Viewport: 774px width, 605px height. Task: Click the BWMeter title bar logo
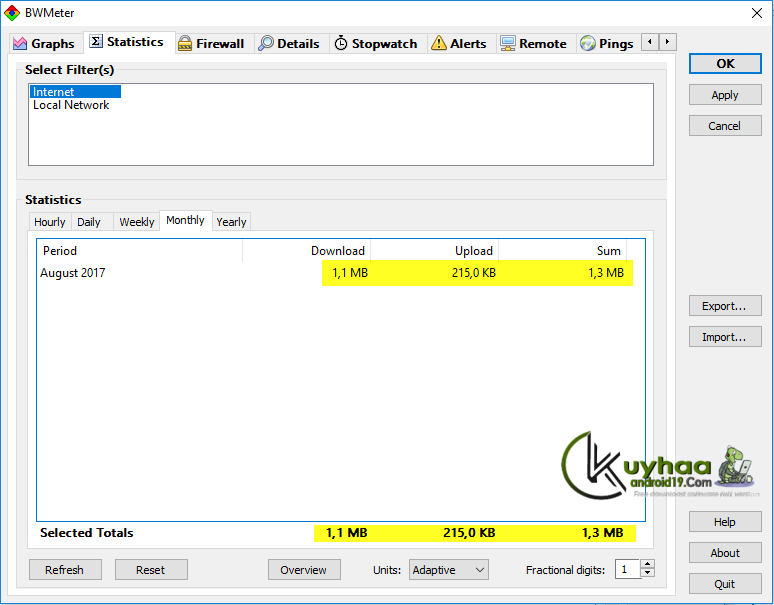point(11,13)
